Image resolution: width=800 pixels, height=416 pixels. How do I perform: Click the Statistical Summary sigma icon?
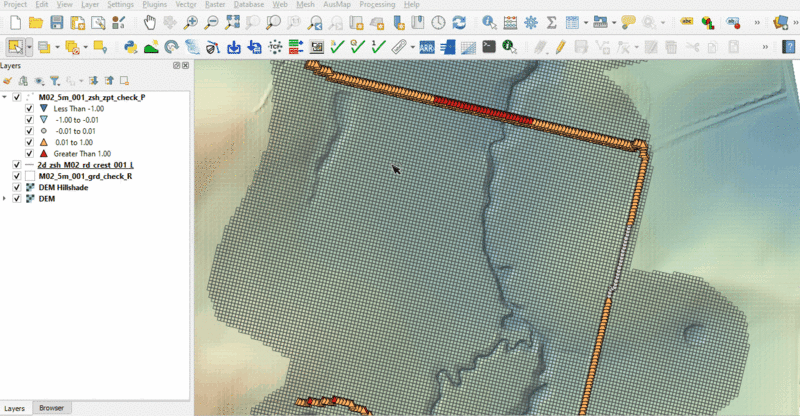click(552, 21)
